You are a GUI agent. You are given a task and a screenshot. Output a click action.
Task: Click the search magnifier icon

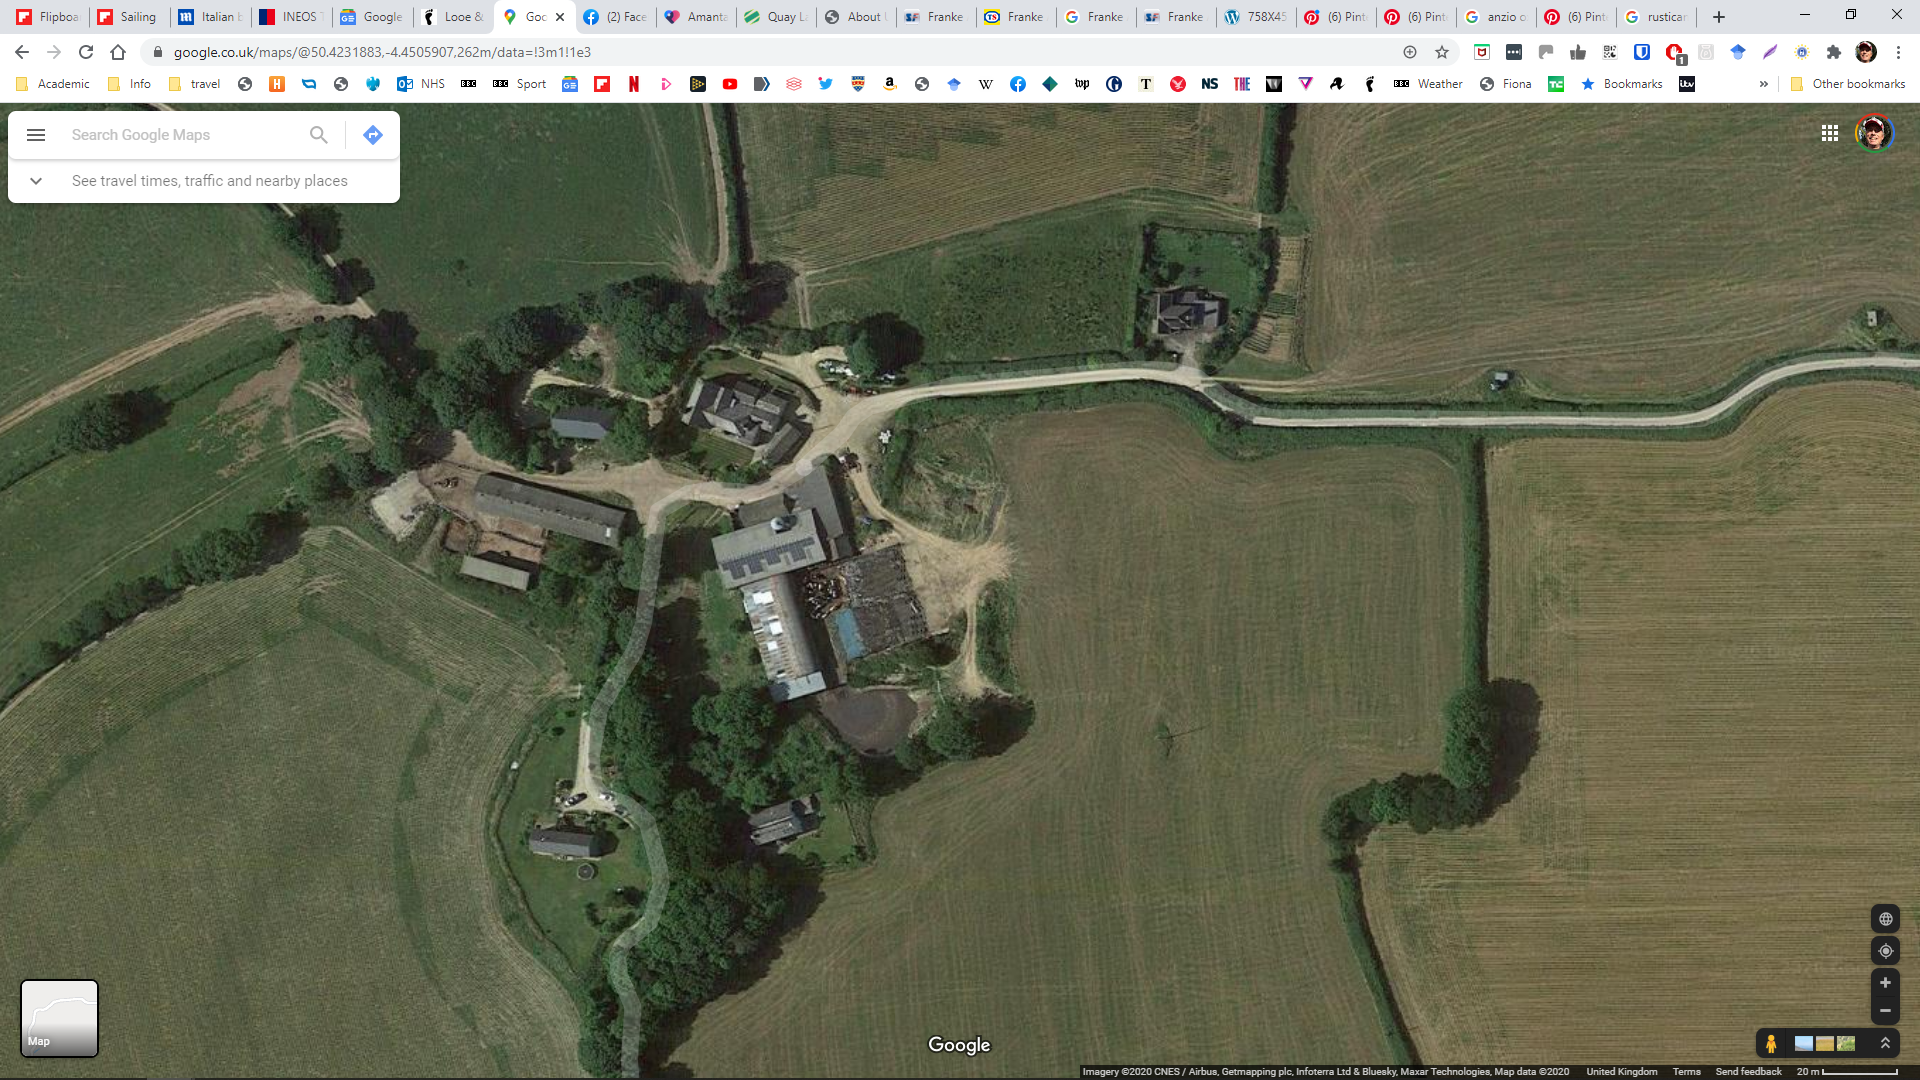(318, 135)
